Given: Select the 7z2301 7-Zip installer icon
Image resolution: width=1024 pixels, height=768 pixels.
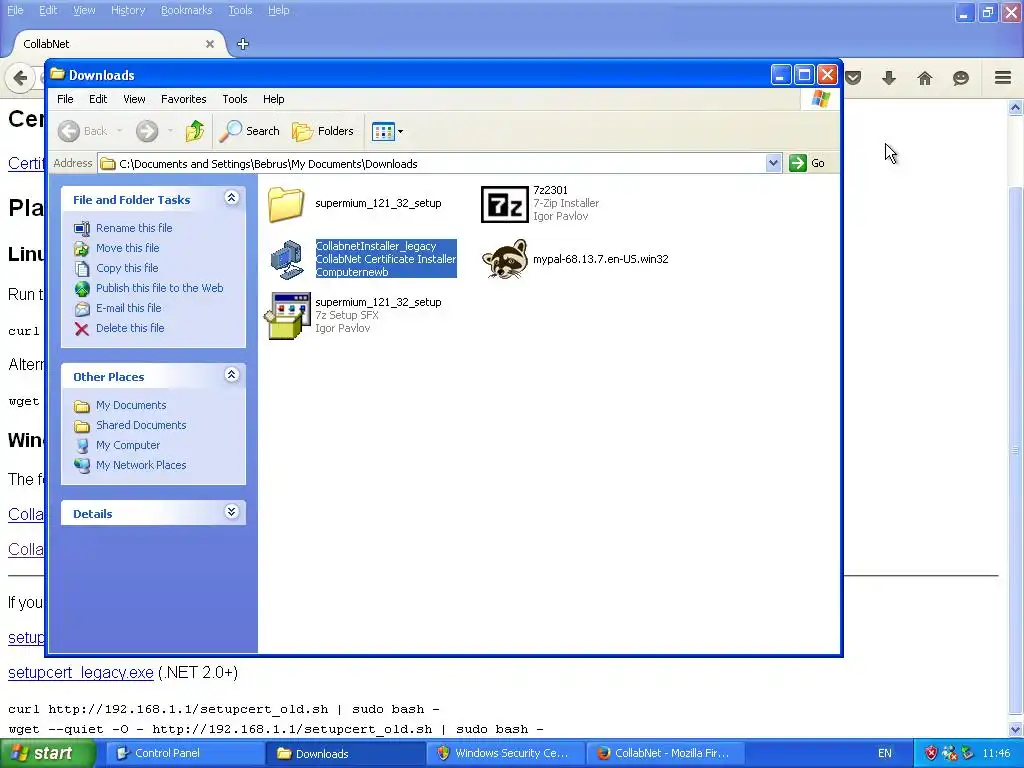Looking at the screenshot, I should [504, 204].
